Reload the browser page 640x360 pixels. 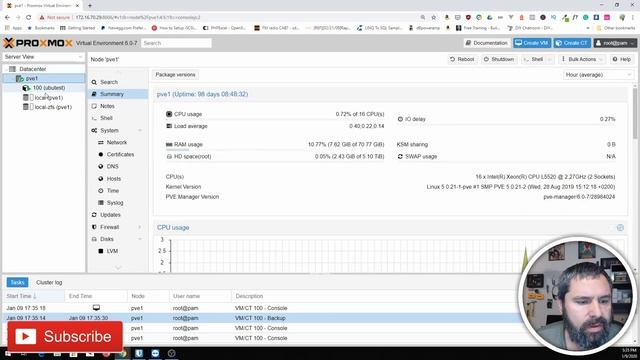pos(29,18)
